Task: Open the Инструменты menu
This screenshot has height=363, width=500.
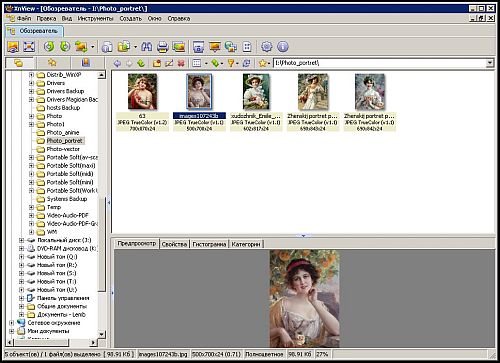Action: [x=95, y=18]
